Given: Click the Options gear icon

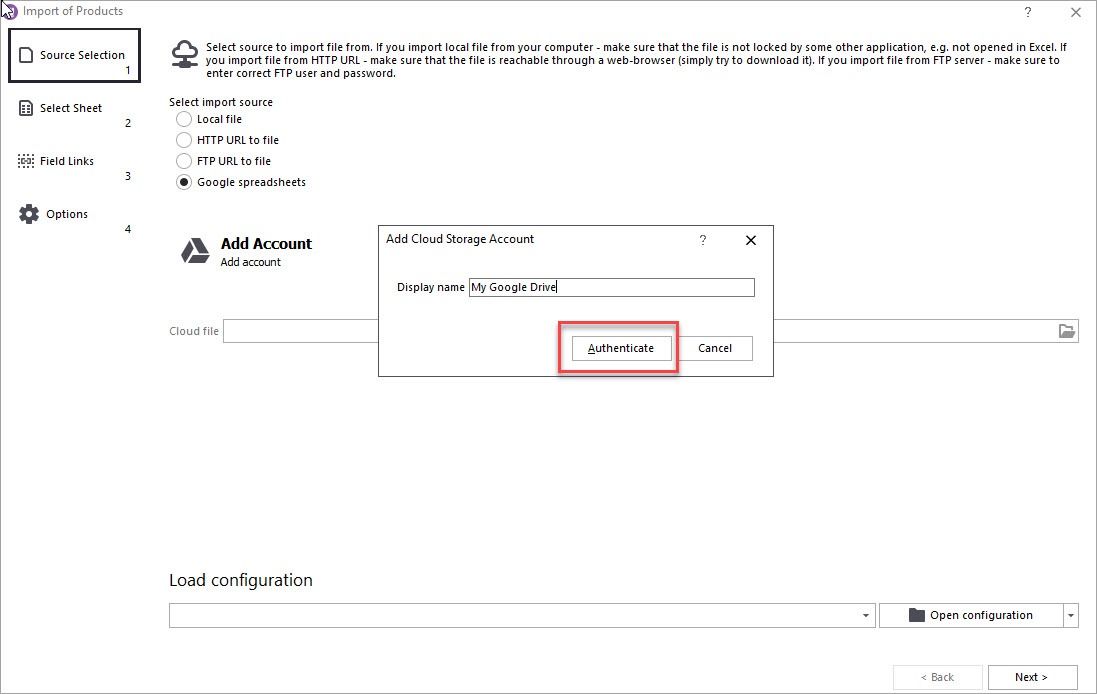Looking at the screenshot, I should click(x=29, y=214).
